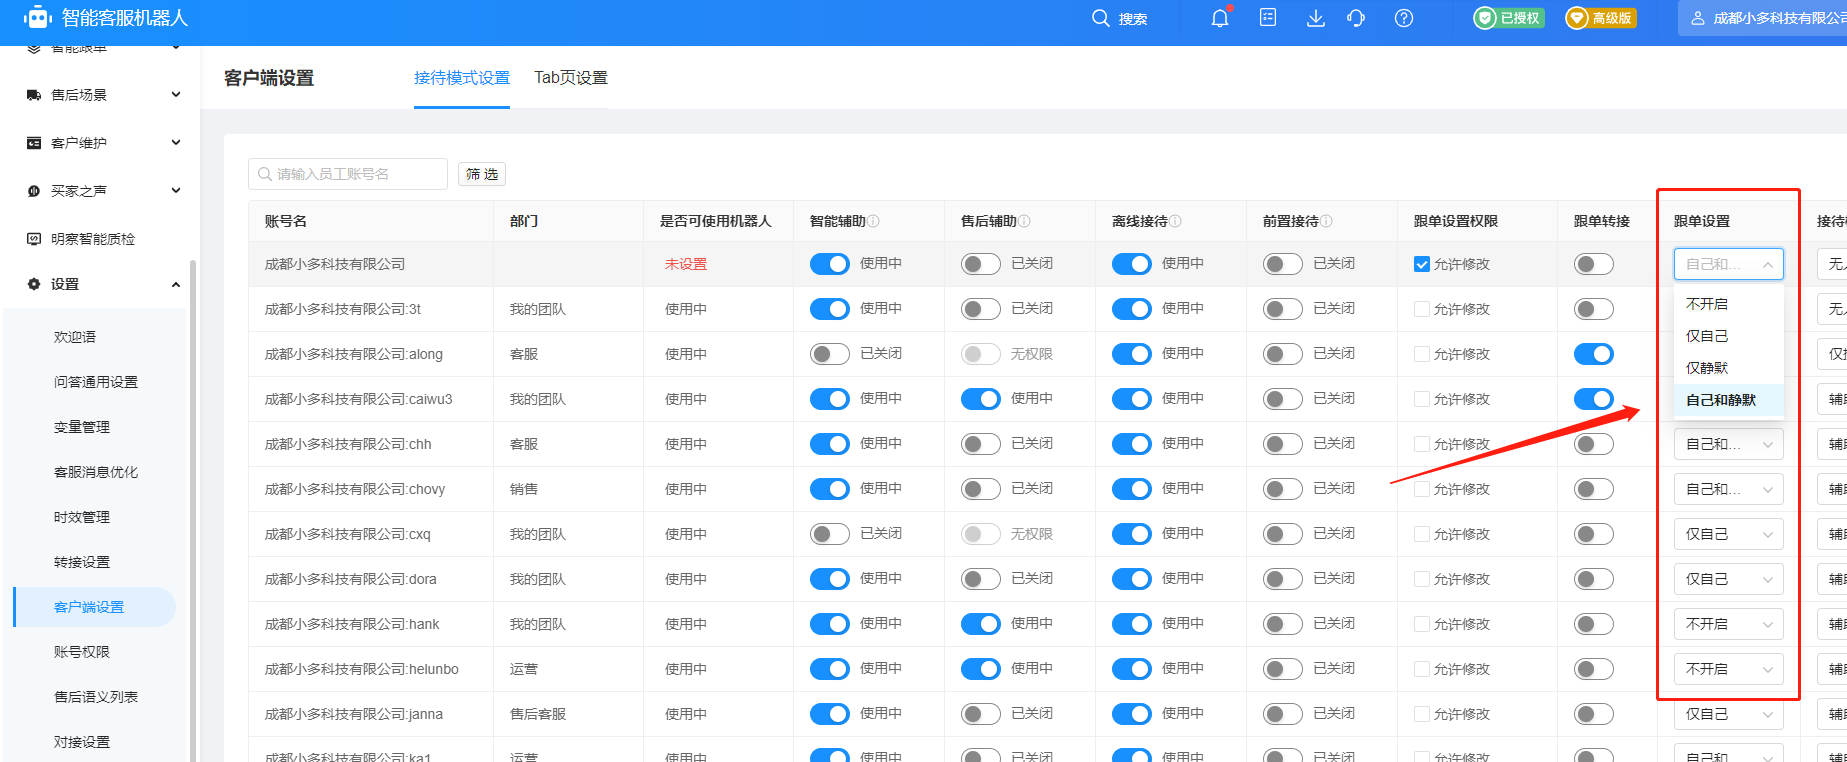Open 转接设置 in the sidebar

pos(82,562)
